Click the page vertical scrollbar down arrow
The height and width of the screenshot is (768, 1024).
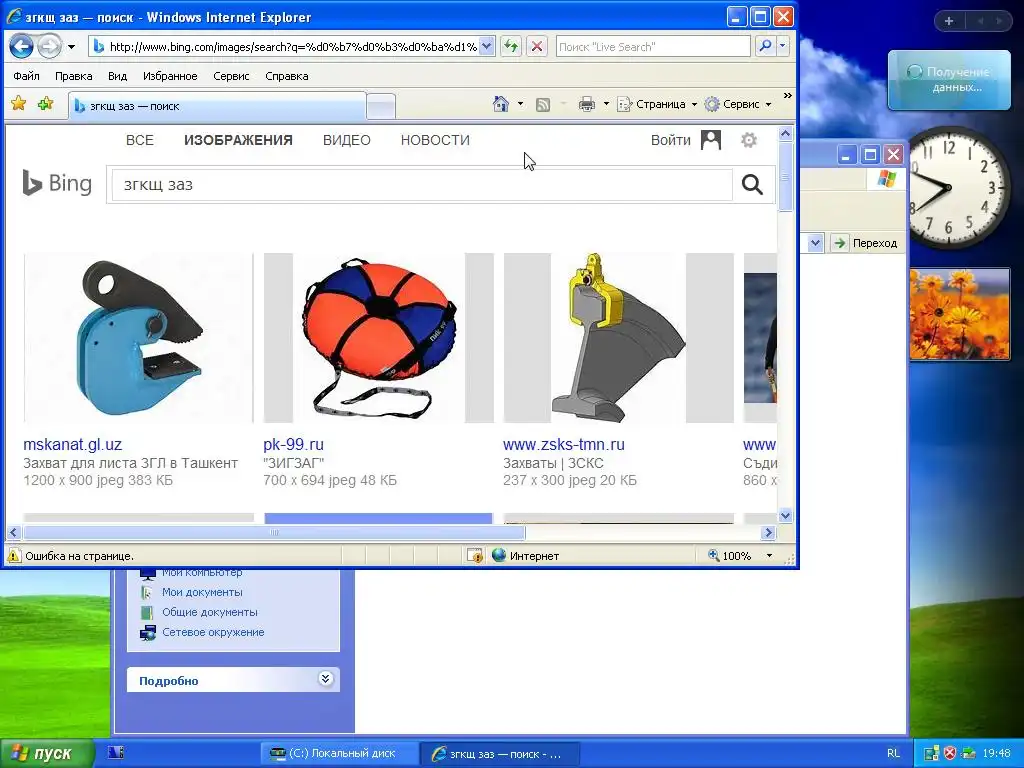tap(786, 515)
